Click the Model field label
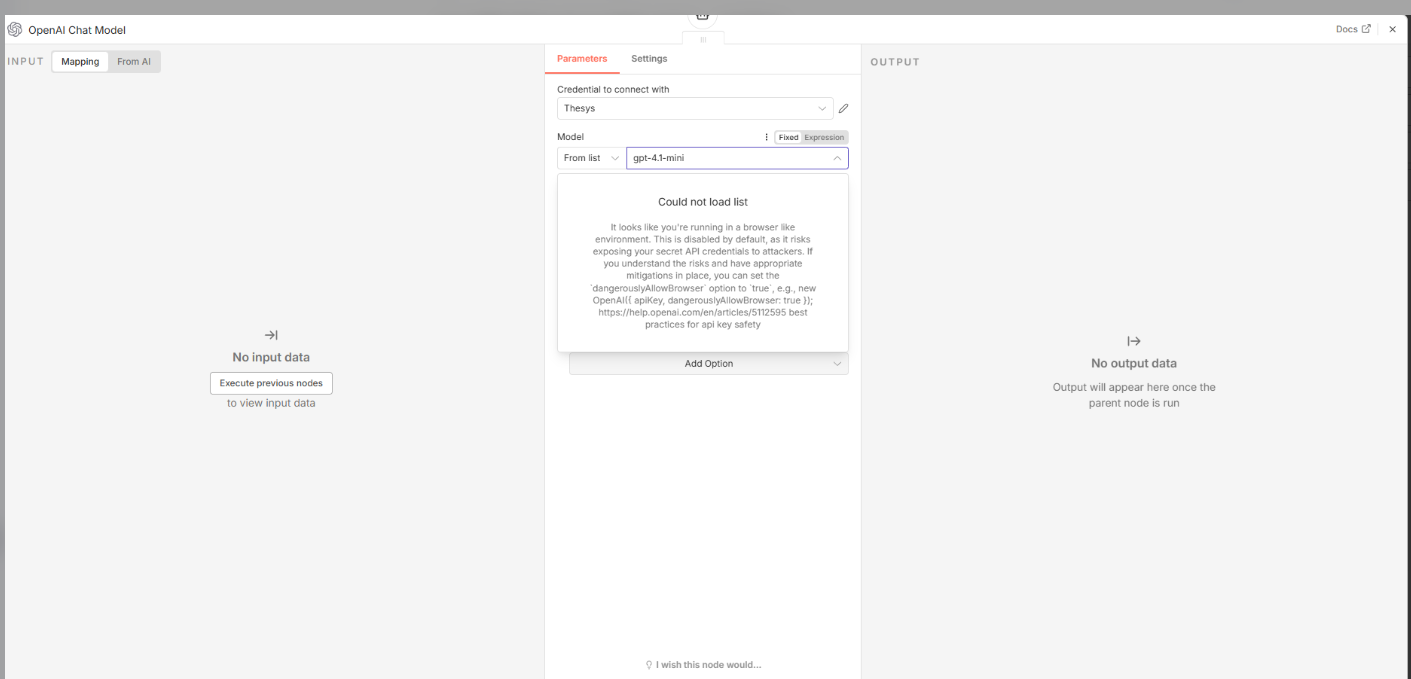 570,137
